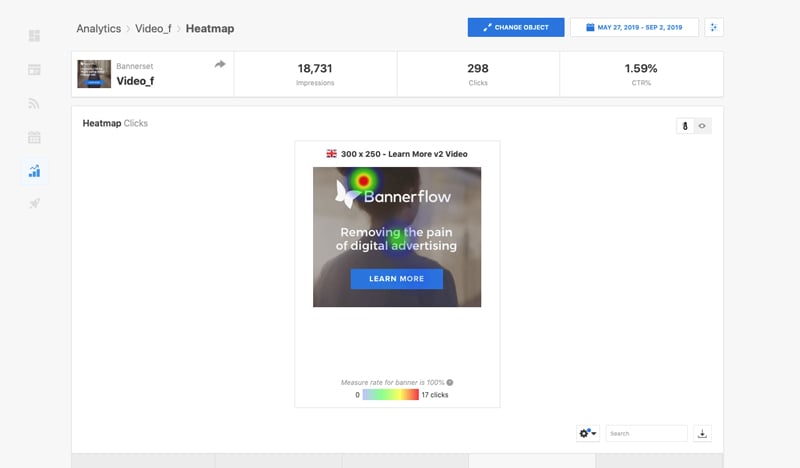The height and width of the screenshot is (468, 800).
Task: Click the measure rate help question icon
Action: [x=449, y=382]
